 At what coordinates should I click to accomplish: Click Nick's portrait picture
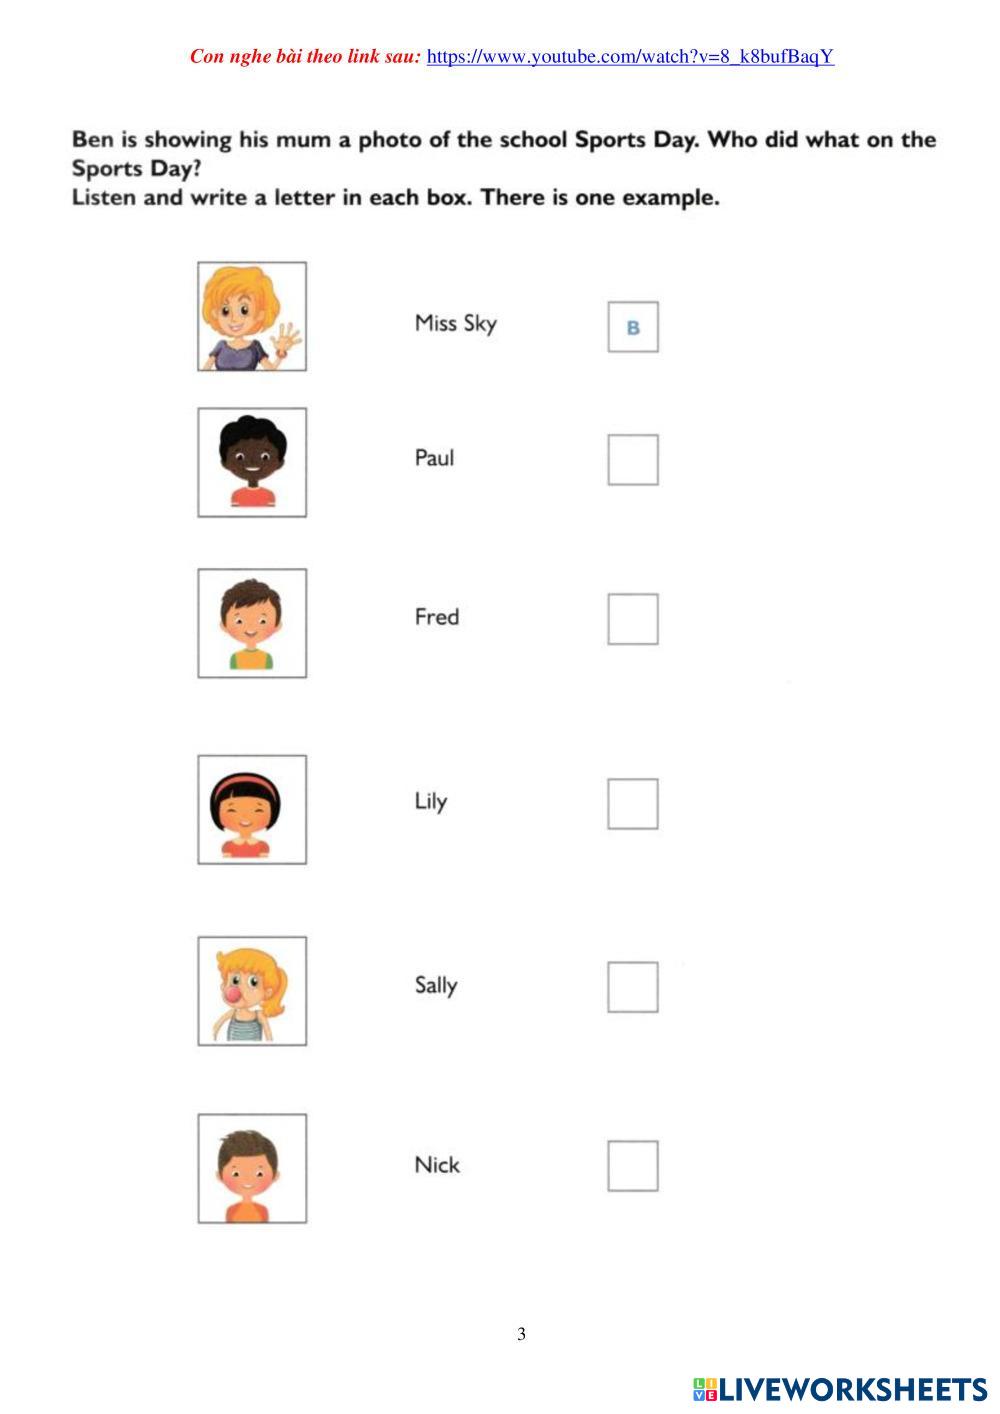(x=252, y=1168)
